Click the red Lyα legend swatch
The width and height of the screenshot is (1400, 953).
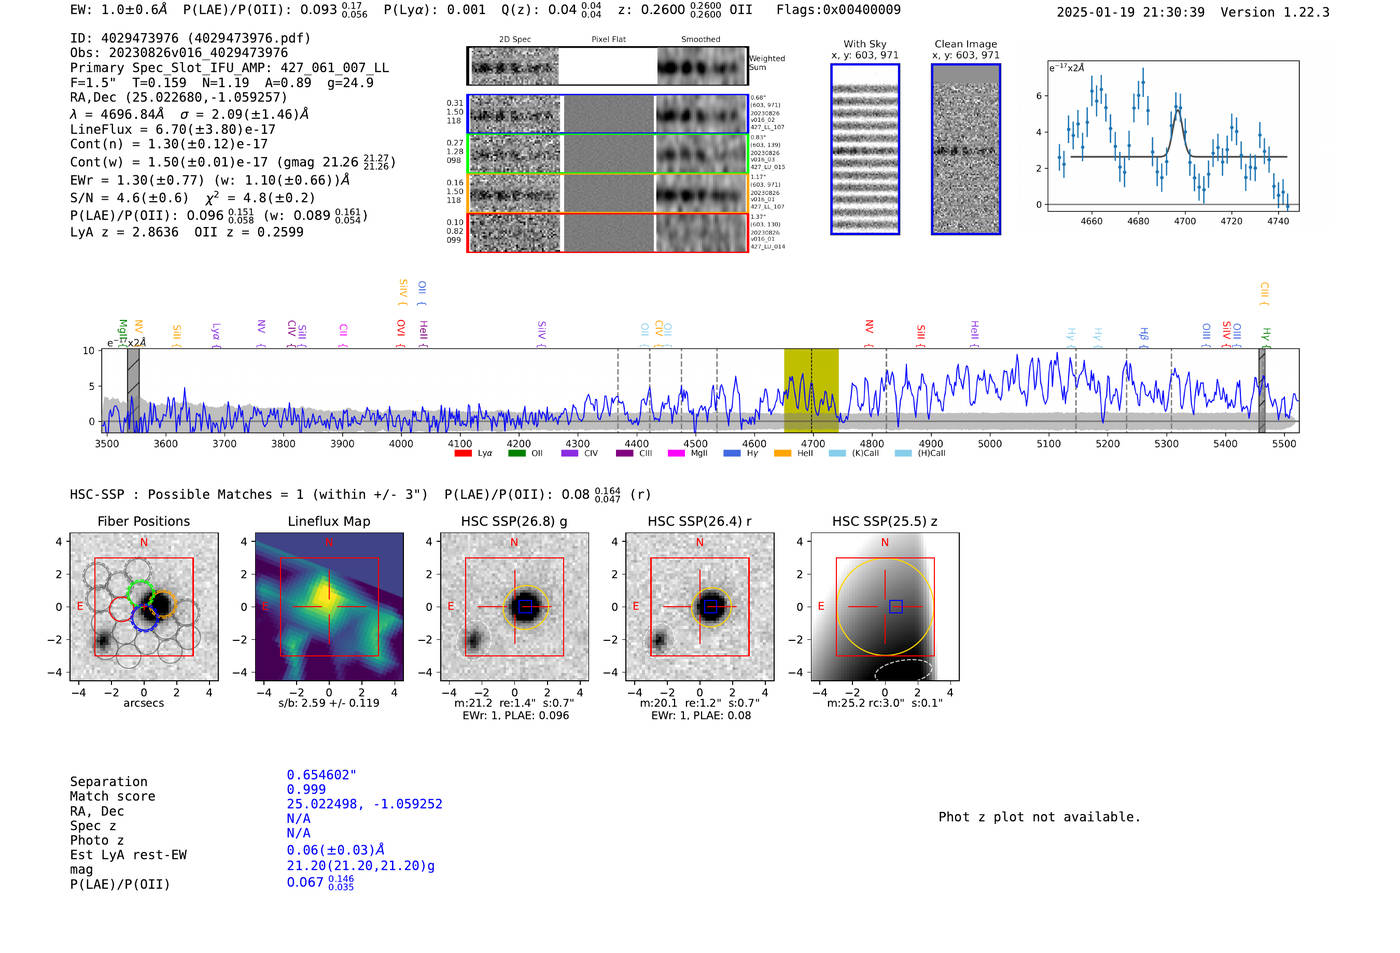click(462, 454)
